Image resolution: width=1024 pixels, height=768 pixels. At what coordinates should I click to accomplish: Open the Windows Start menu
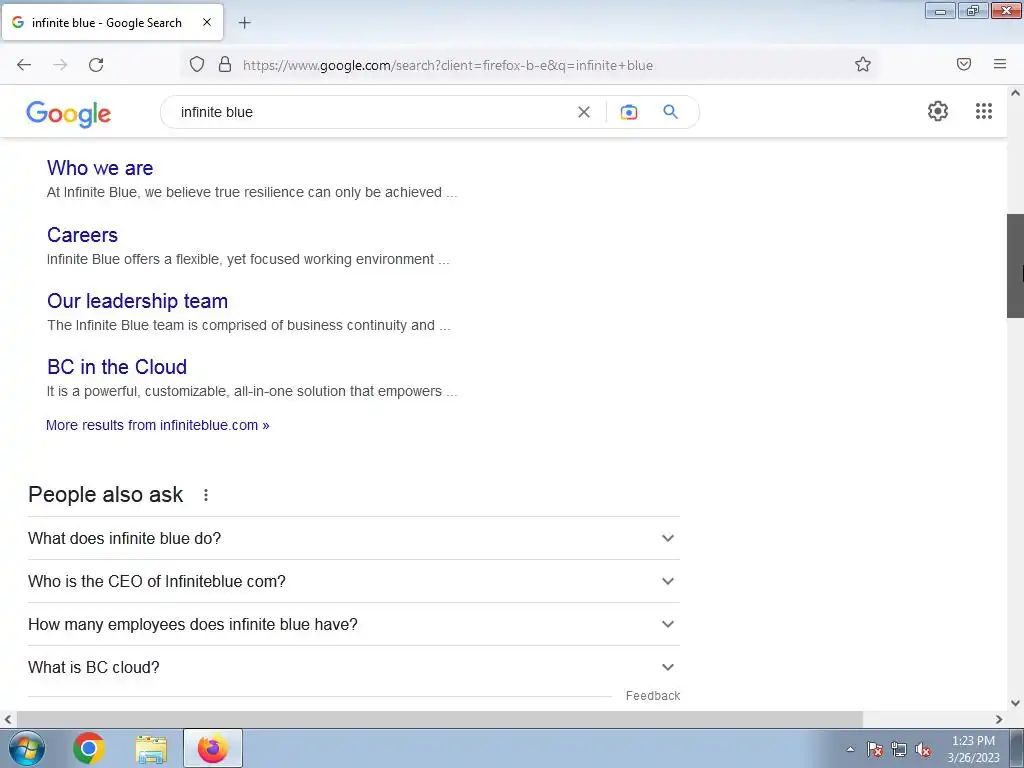27,748
